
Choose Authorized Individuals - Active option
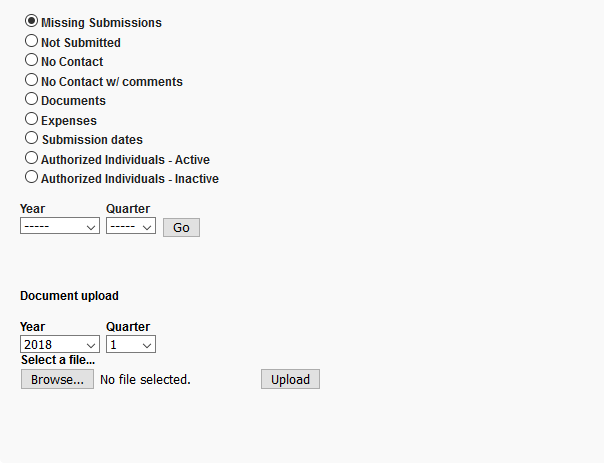click(32, 158)
